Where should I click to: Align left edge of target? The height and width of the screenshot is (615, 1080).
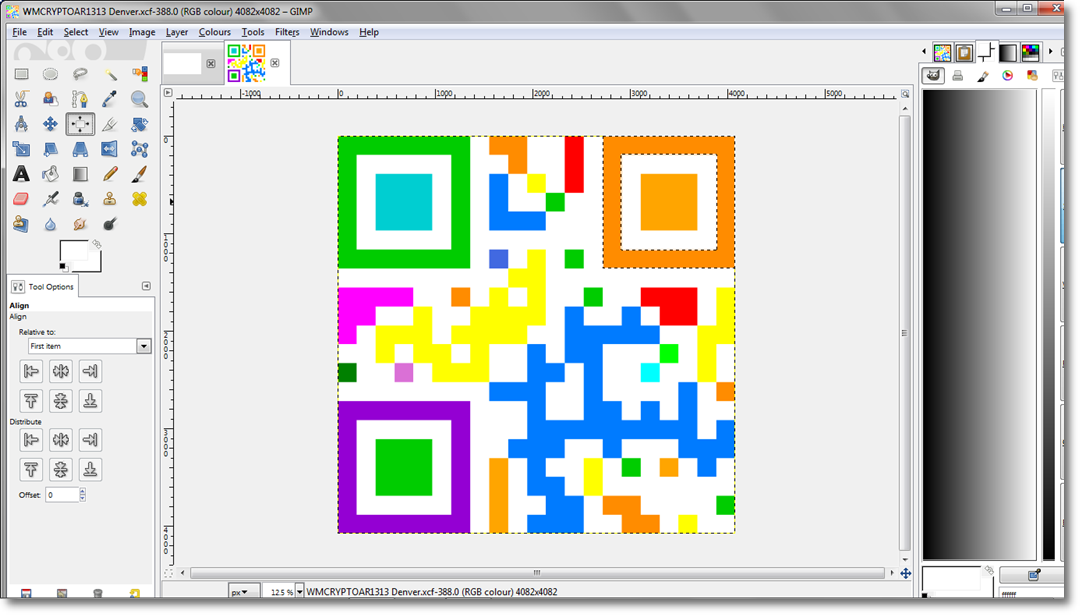[31, 371]
